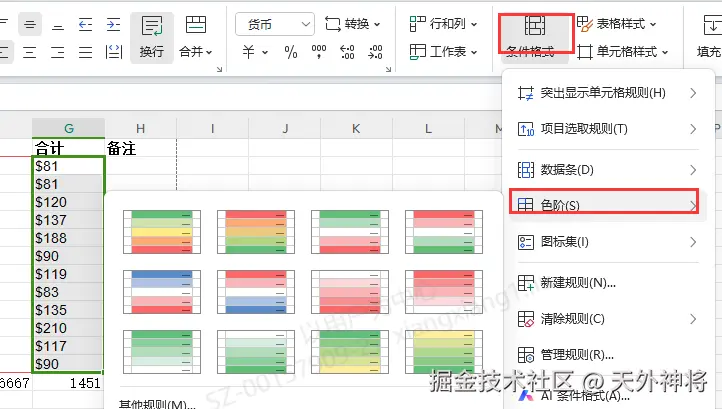This screenshot has width=722, height=409.
Task: Toggle justify alignment icon
Action: [x=85, y=52]
